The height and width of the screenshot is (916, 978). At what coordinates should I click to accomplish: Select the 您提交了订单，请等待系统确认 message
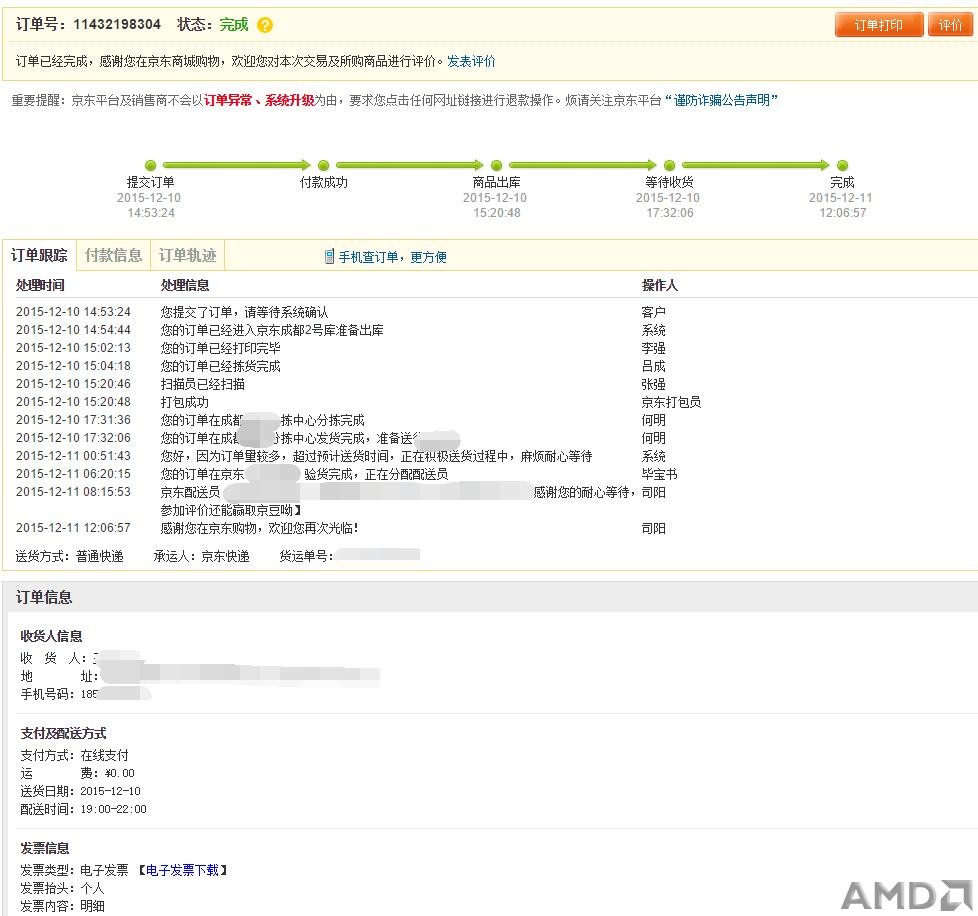click(244, 312)
